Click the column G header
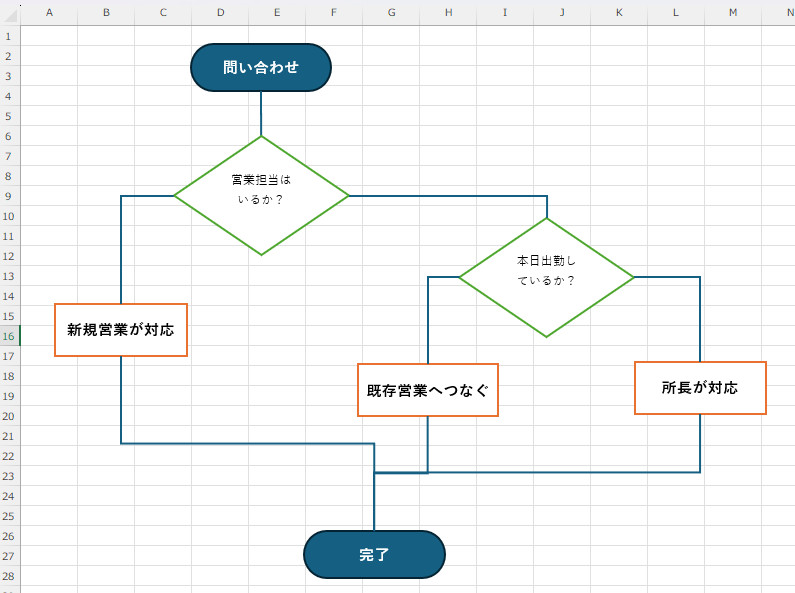The height and width of the screenshot is (593, 795). coord(391,12)
